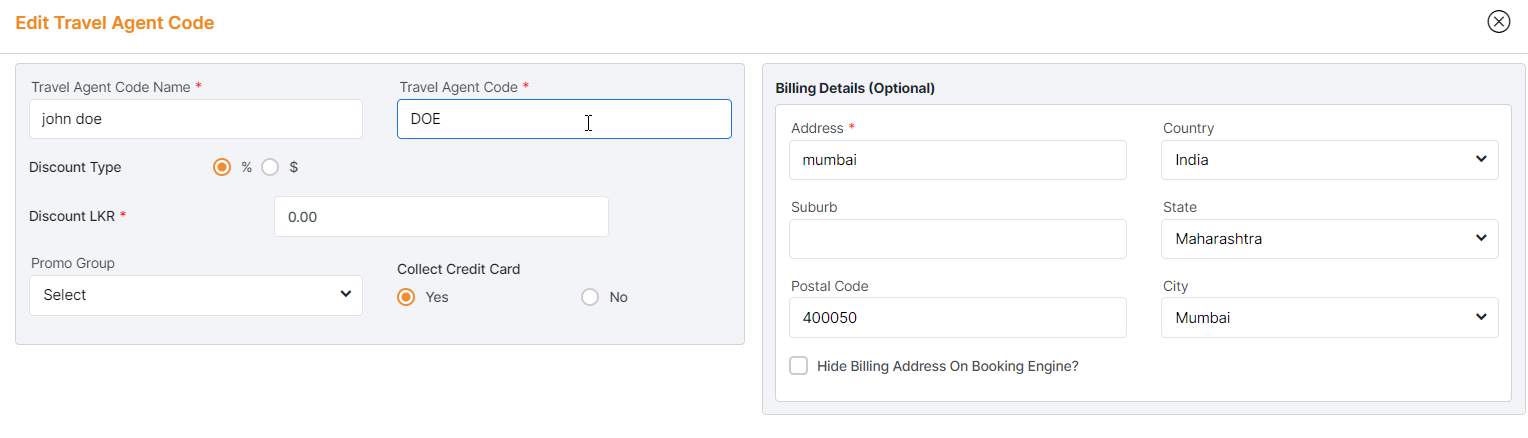Image resolution: width=1528 pixels, height=438 pixels.
Task: Close the Edit Travel Agent Code dialog
Action: (1498, 22)
